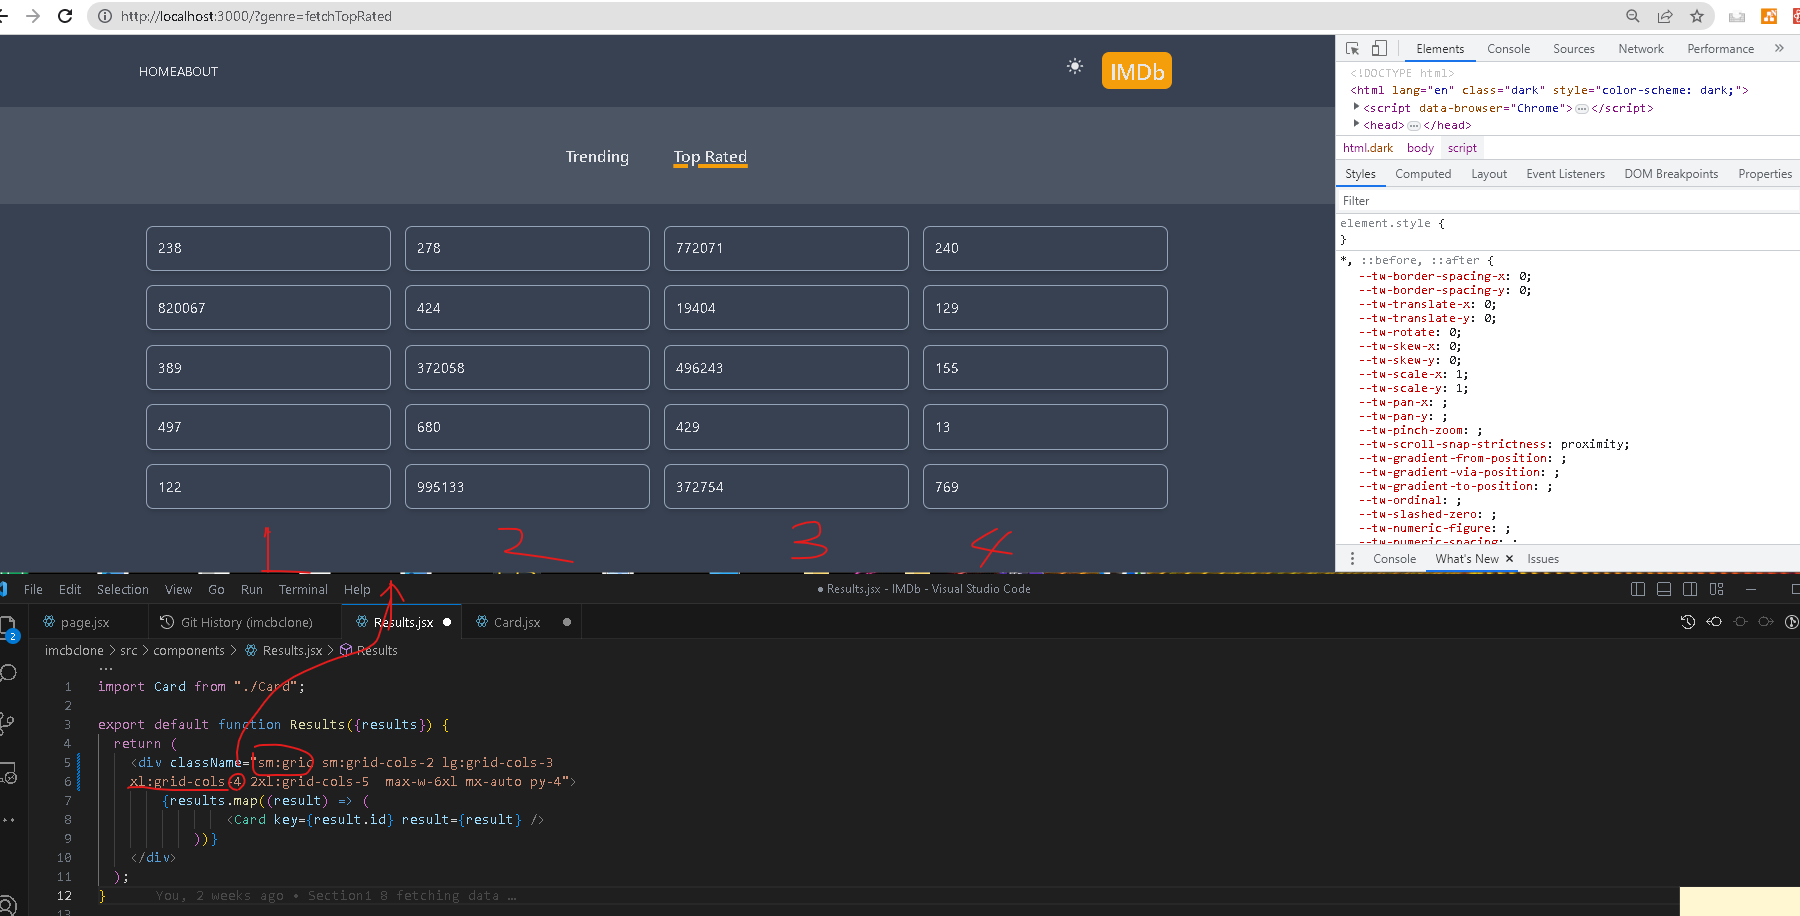Close the What's New drawer tab
Viewport: 1800px width, 916px height.
1509,559
